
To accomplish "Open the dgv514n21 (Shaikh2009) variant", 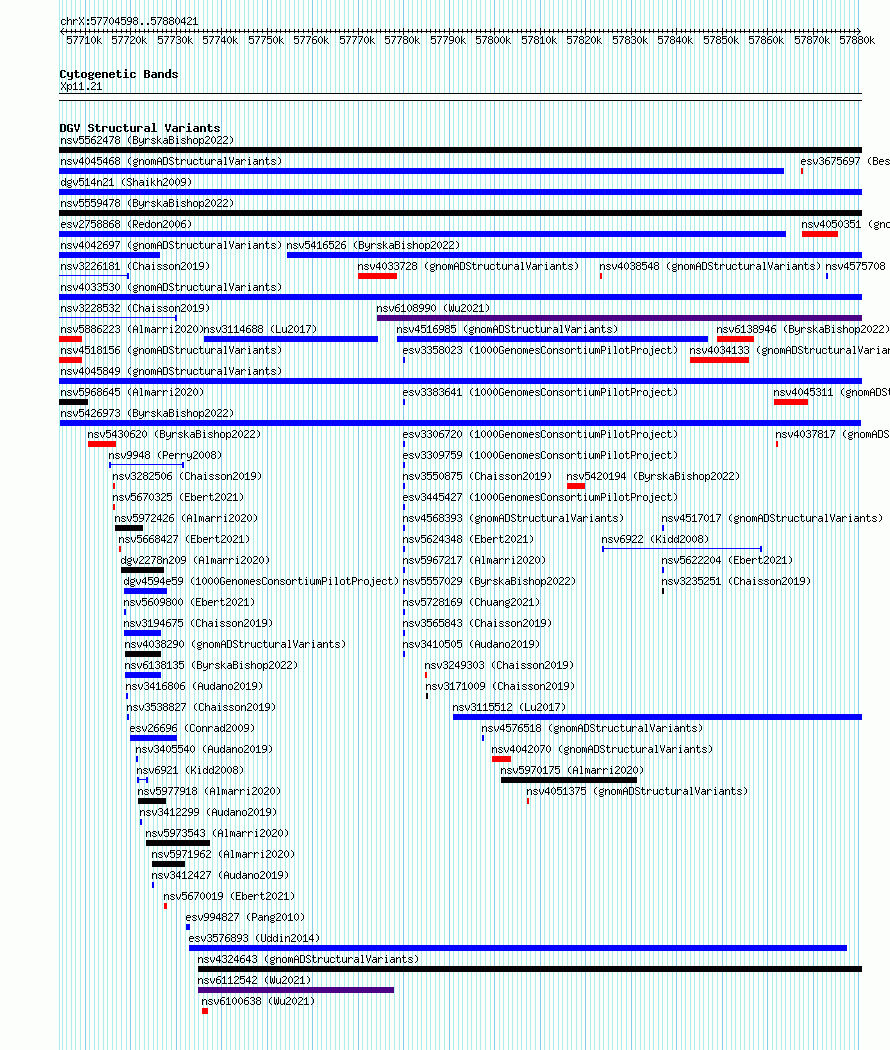I will [x=126, y=182].
